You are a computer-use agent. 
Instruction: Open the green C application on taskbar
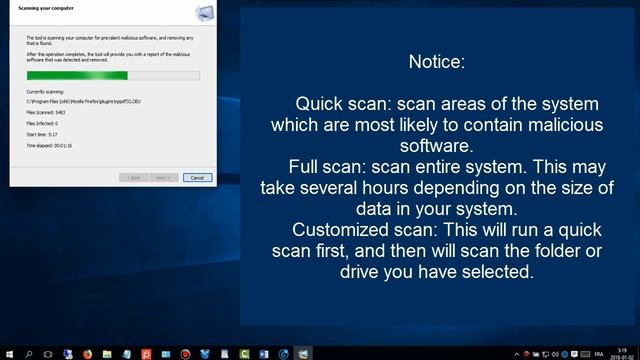(244, 354)
